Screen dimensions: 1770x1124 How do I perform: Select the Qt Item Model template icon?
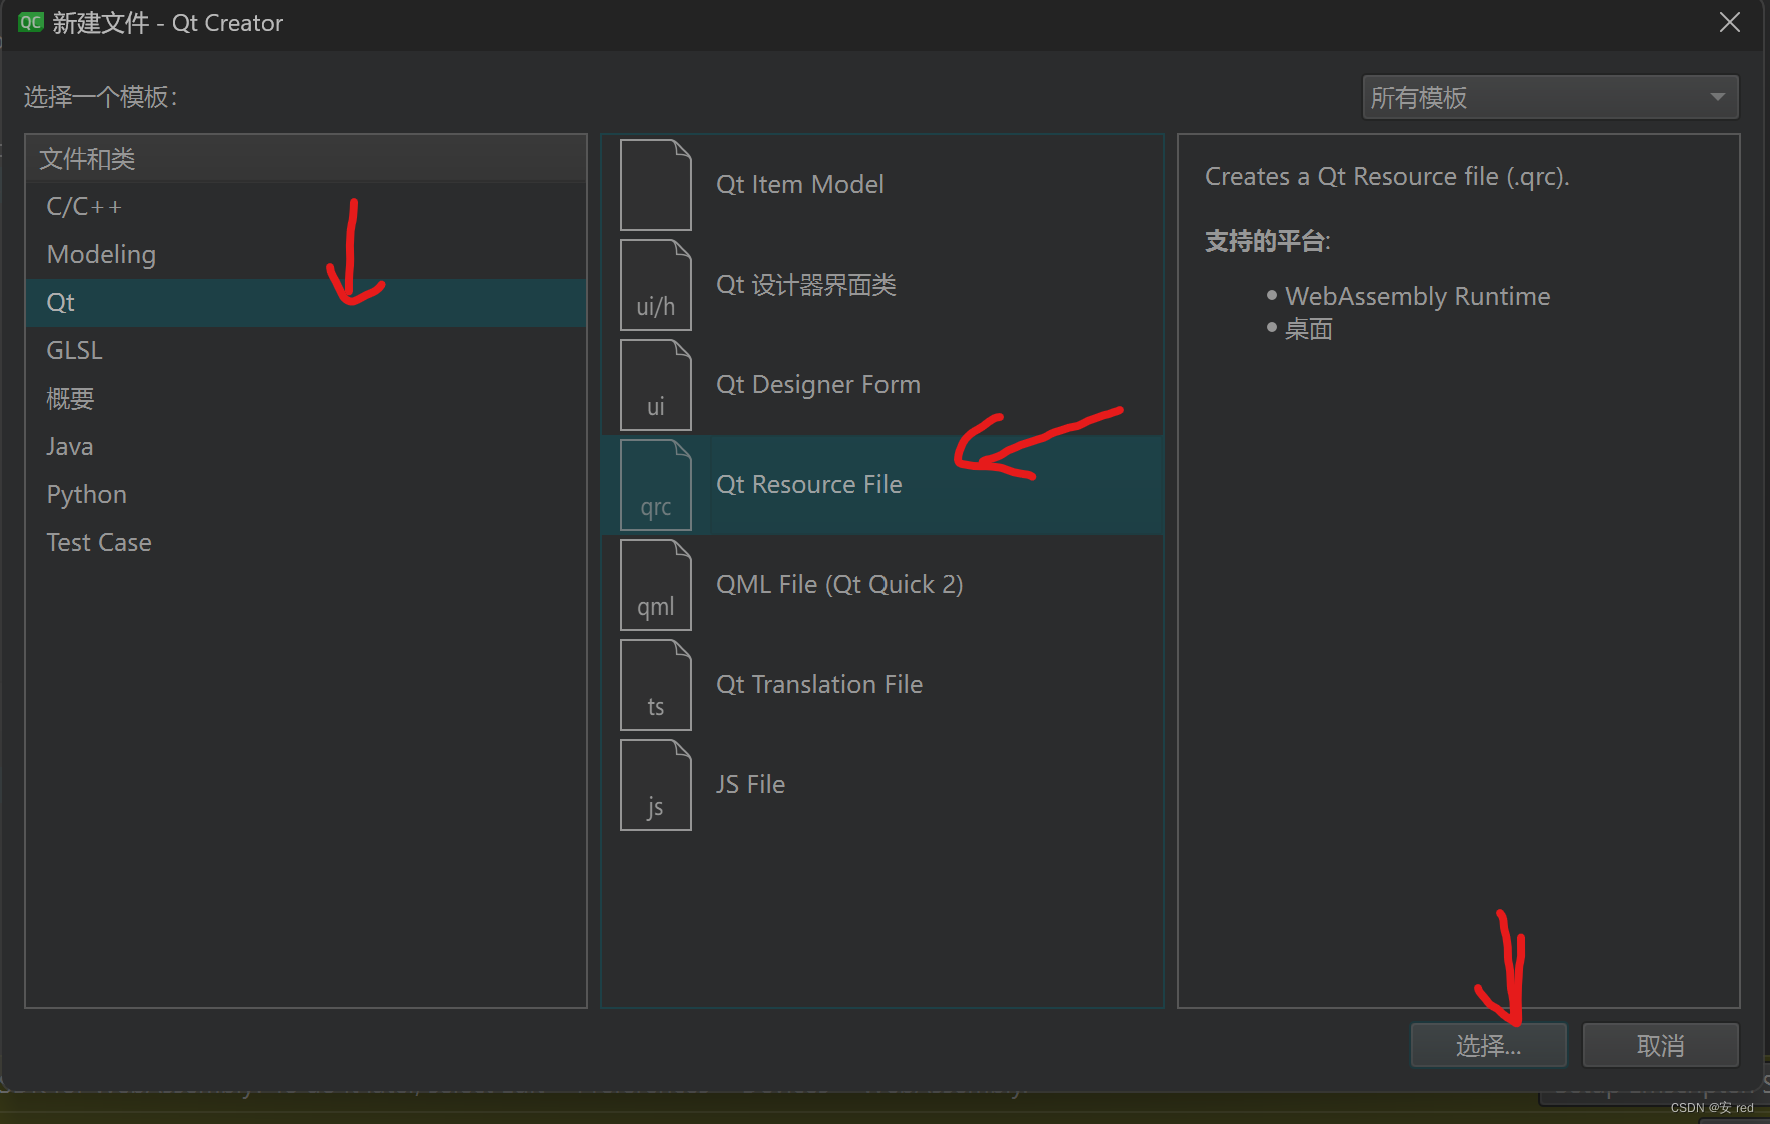click(x=655, y=184)
